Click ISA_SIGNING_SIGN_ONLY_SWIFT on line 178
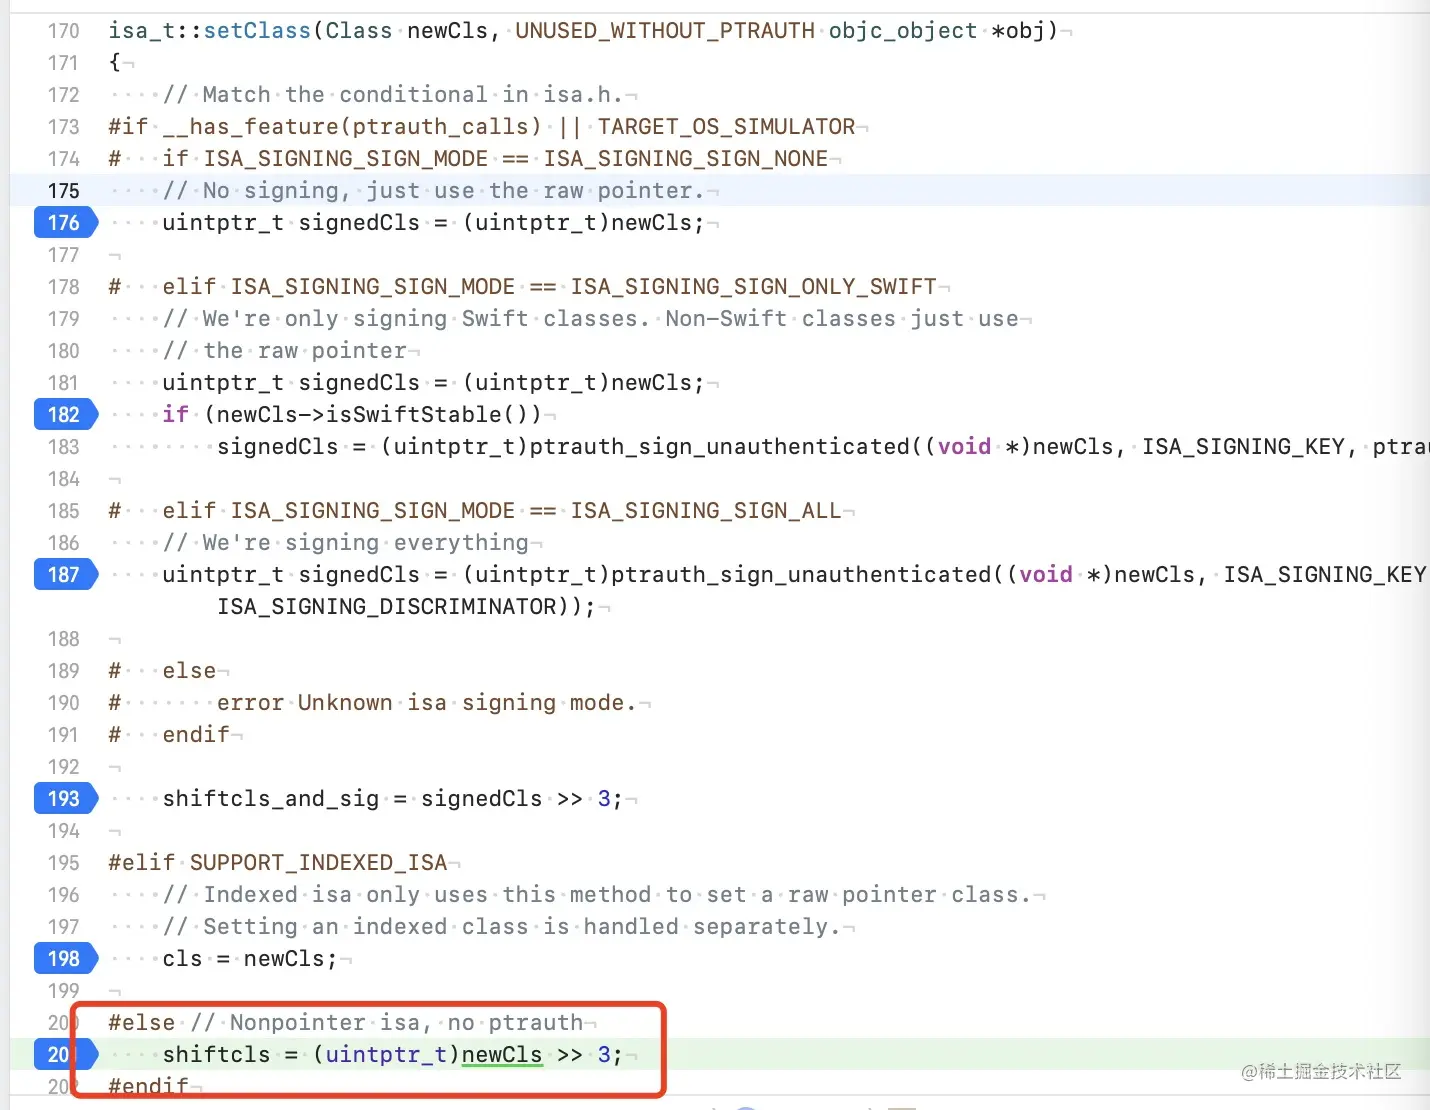This screenshot has width=1430, height=1110. tap(754, 286)
